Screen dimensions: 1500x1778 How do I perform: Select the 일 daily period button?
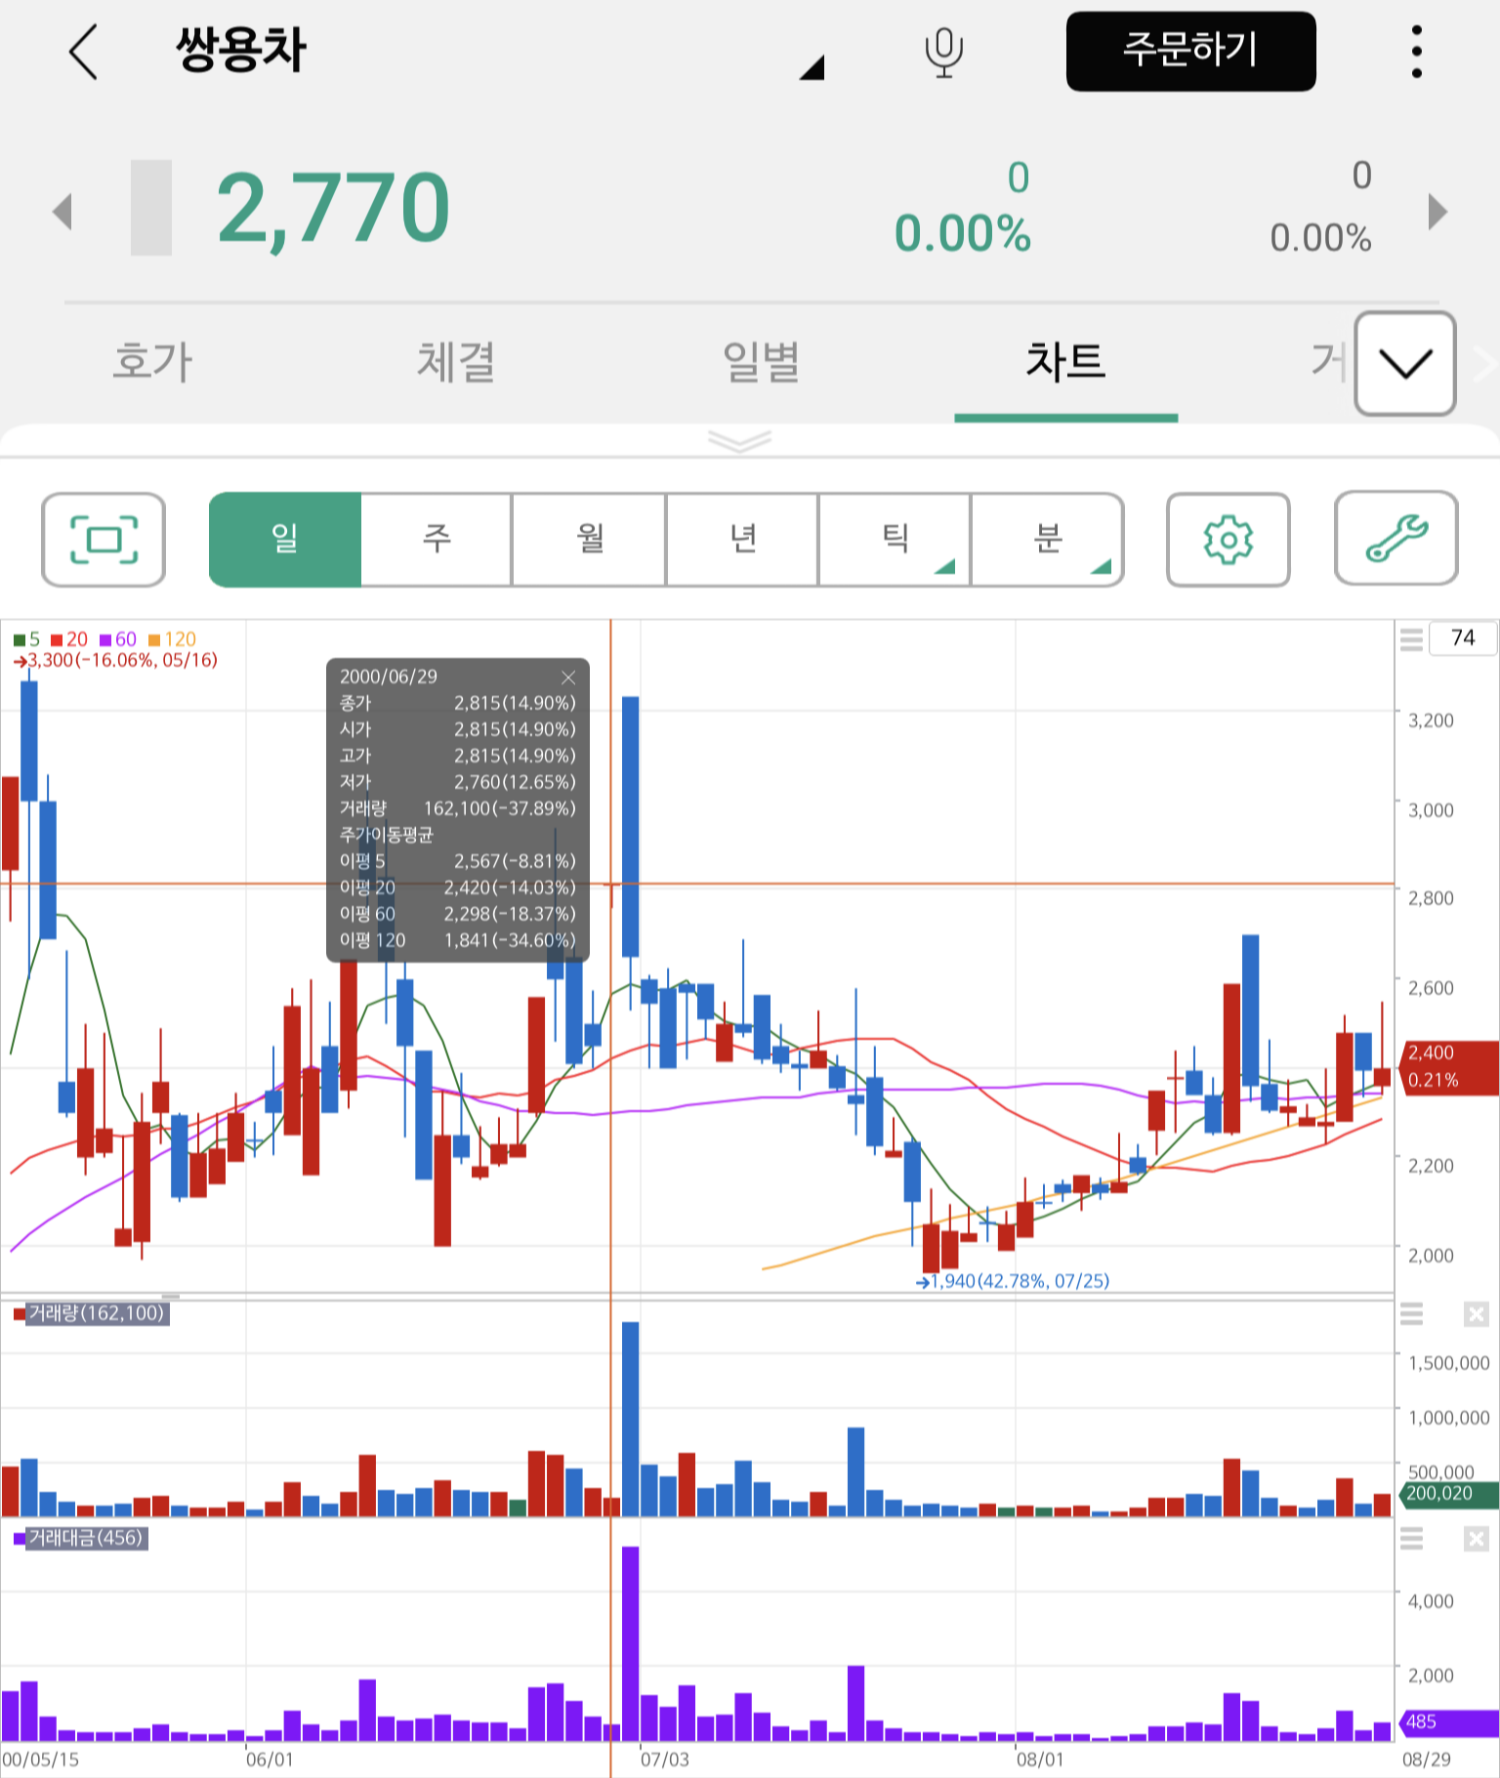tap(285, 540)
